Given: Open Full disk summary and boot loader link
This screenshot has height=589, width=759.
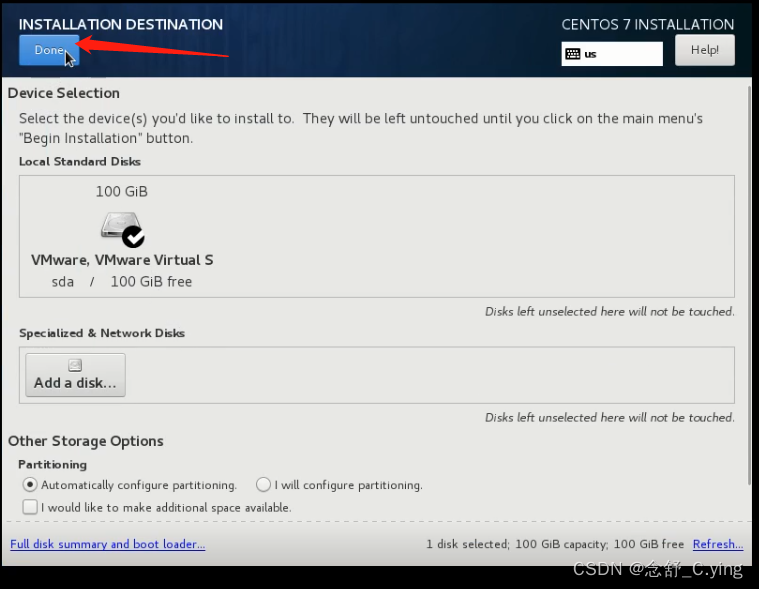Looking at the screenshot, I should [107, 544].
